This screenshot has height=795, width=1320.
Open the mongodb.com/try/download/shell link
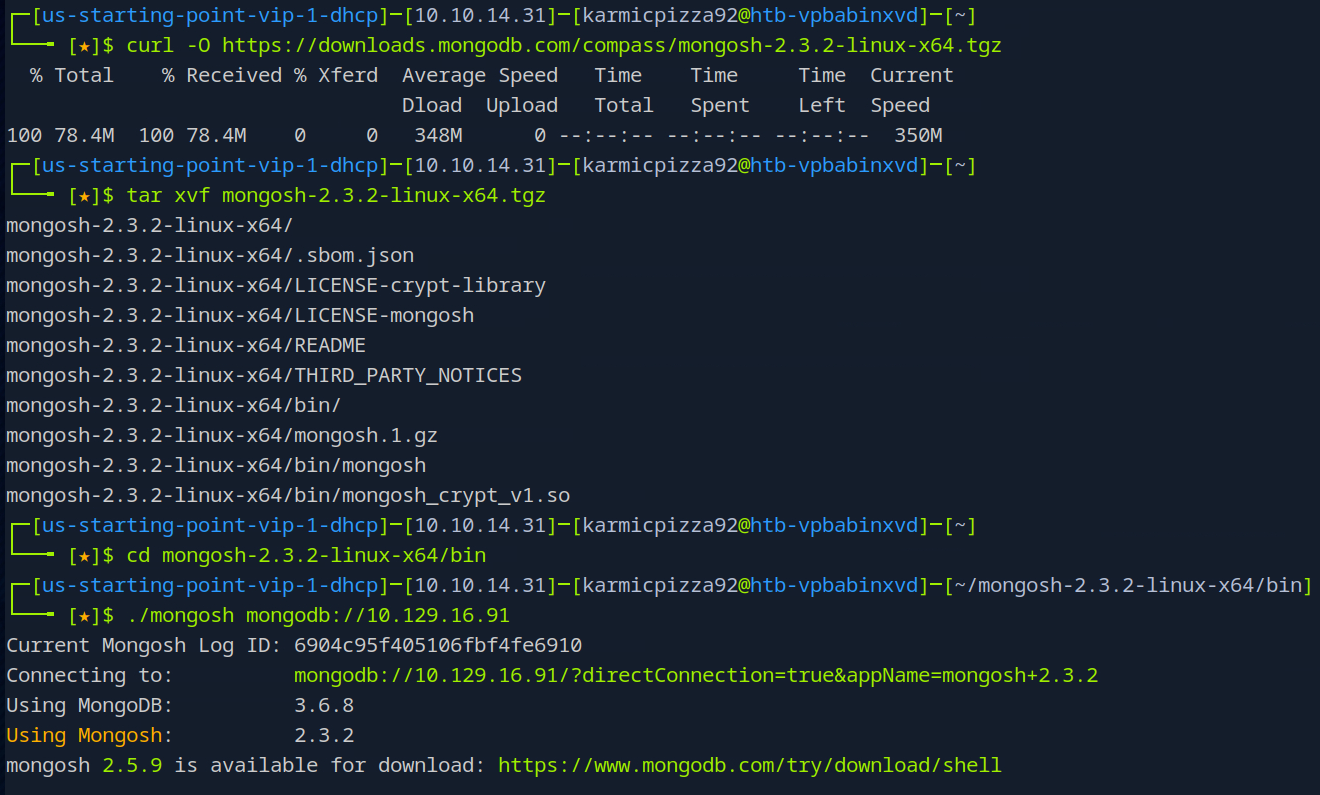pos(749,766)
